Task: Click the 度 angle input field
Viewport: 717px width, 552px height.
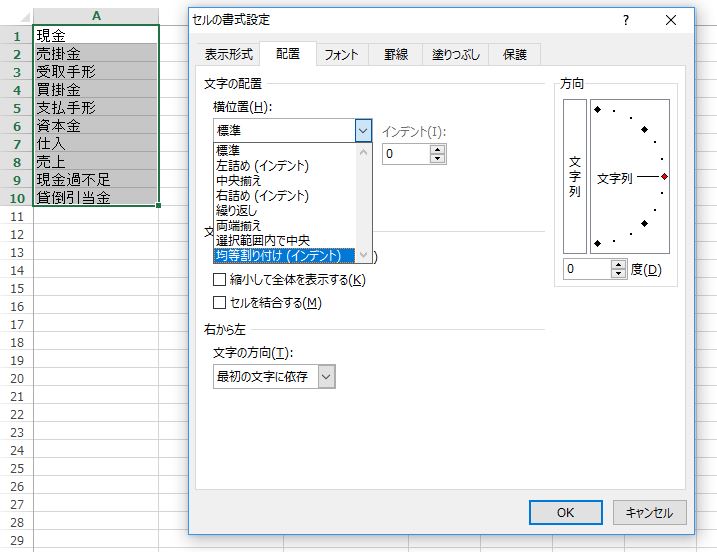Action: (587, 269)
